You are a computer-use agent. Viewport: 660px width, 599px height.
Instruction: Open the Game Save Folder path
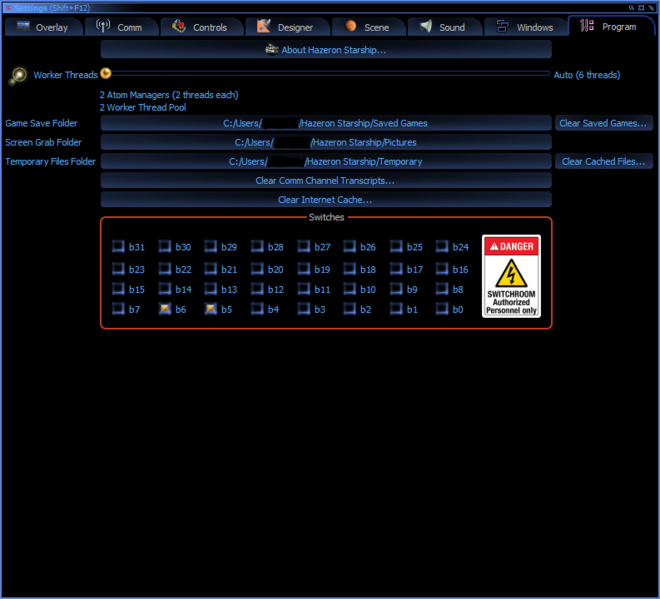coord(326,123)
